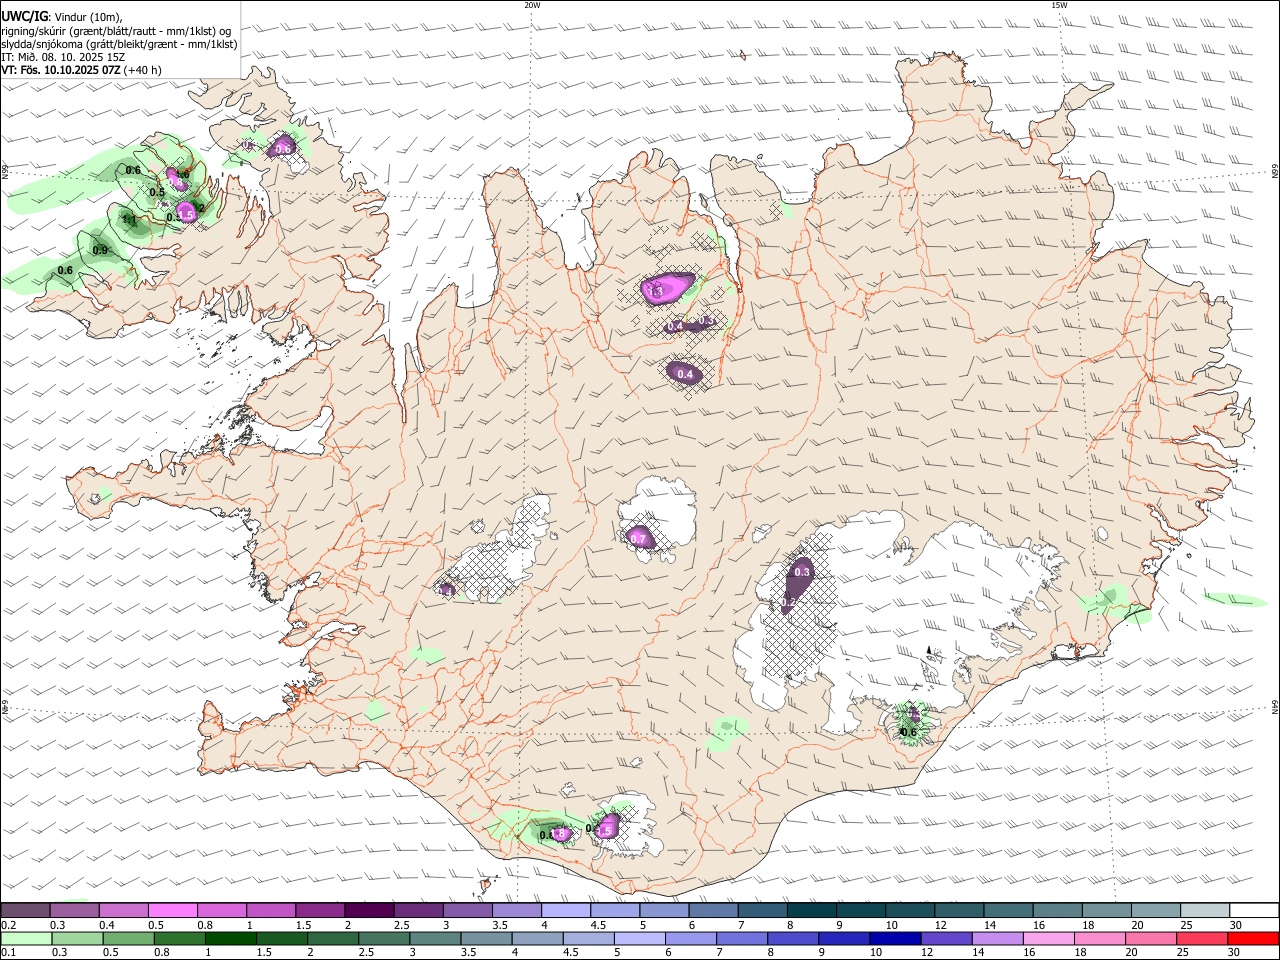The width and height of the screenshot is (1280, 960).
Task: Select the dark navy blue swatch labelled 10
Action: [x=893, y=939]
